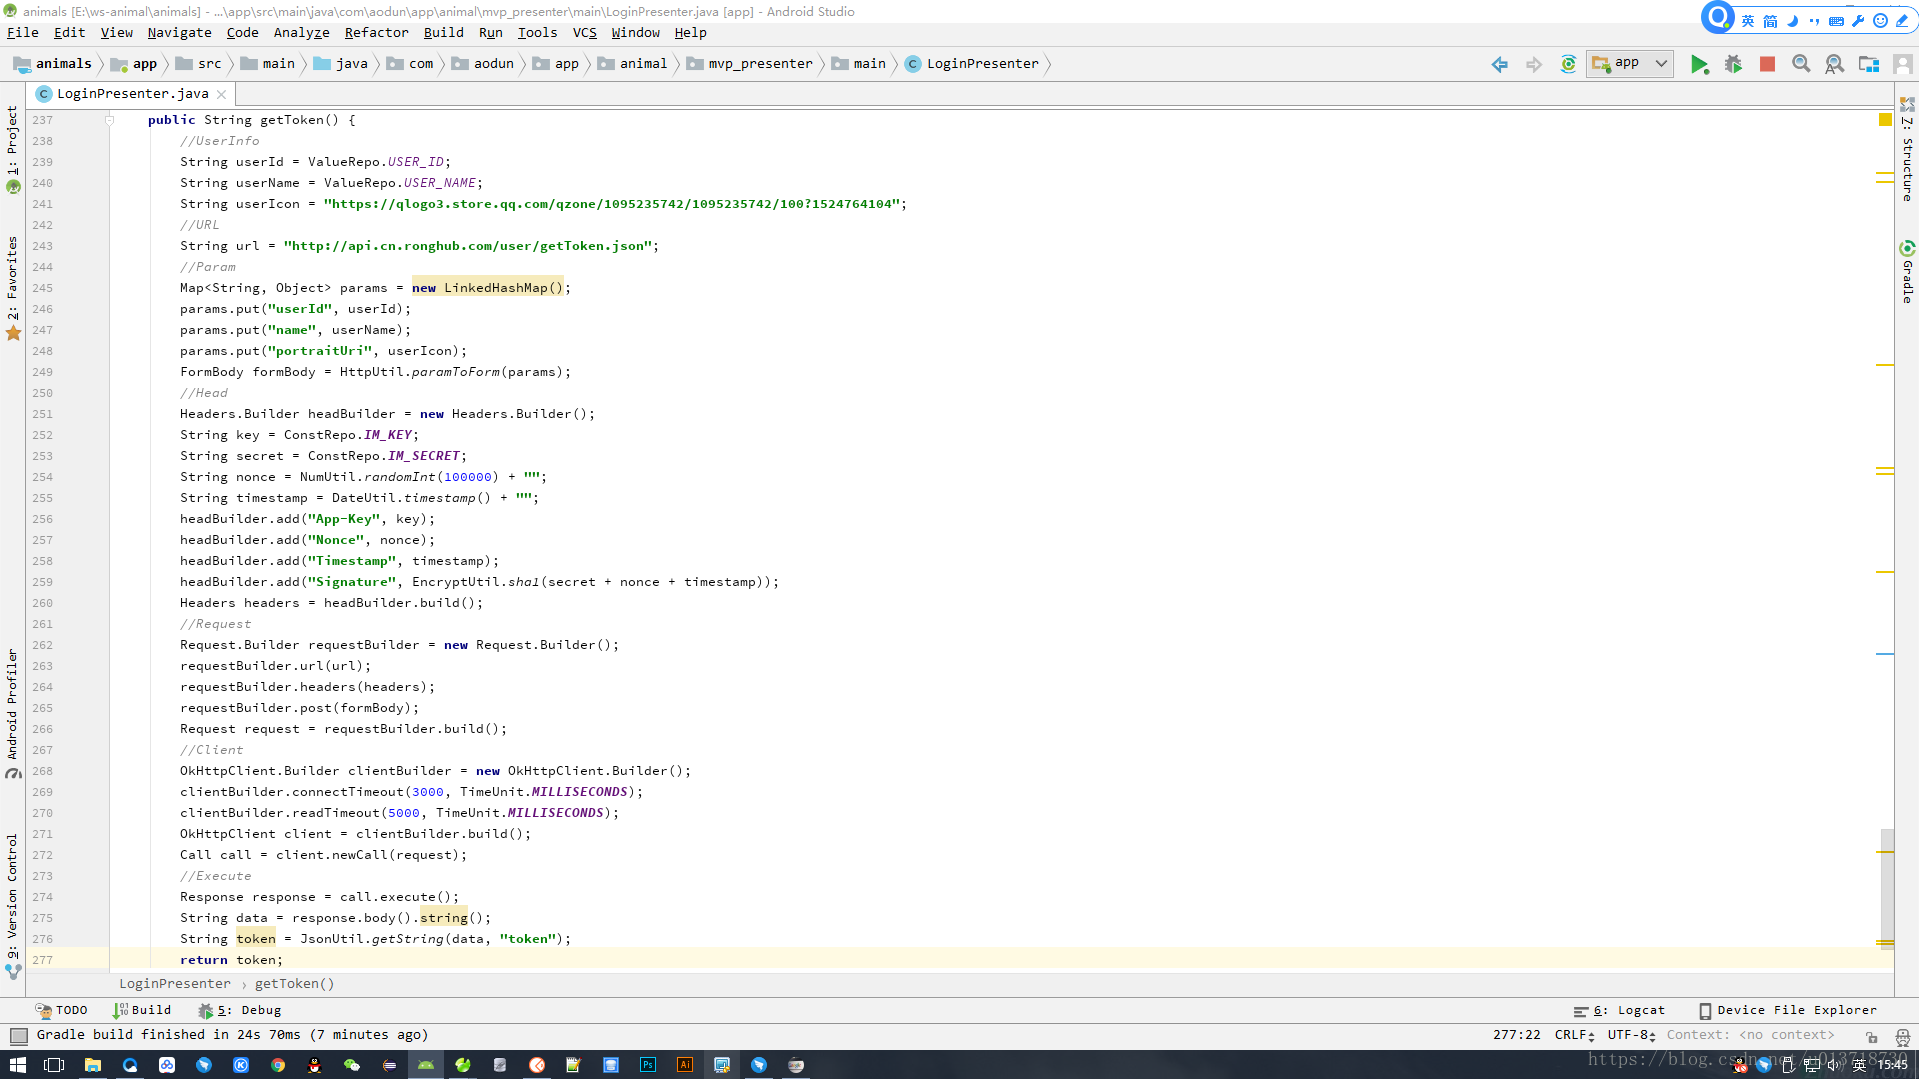Open the Navigate menu
Screen dimensions: 1919x1079
pyautogui.click(x=179, y=33)
